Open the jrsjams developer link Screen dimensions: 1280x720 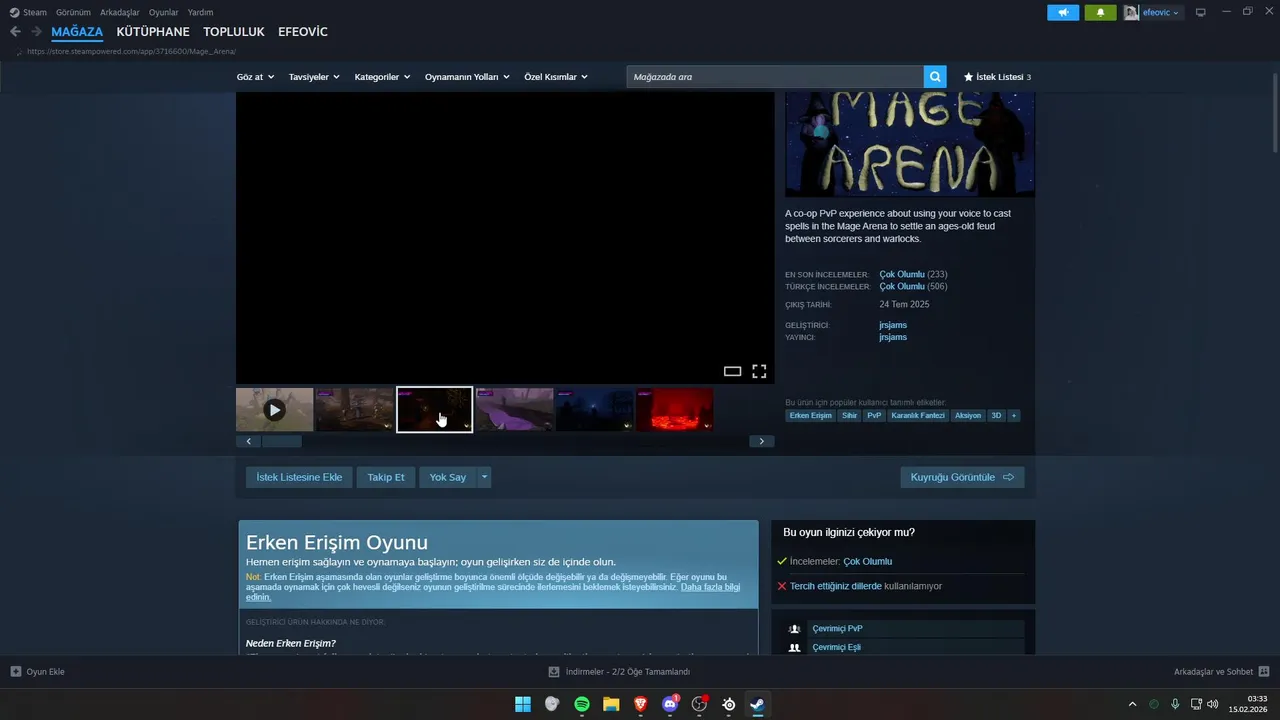pos(893,325)
